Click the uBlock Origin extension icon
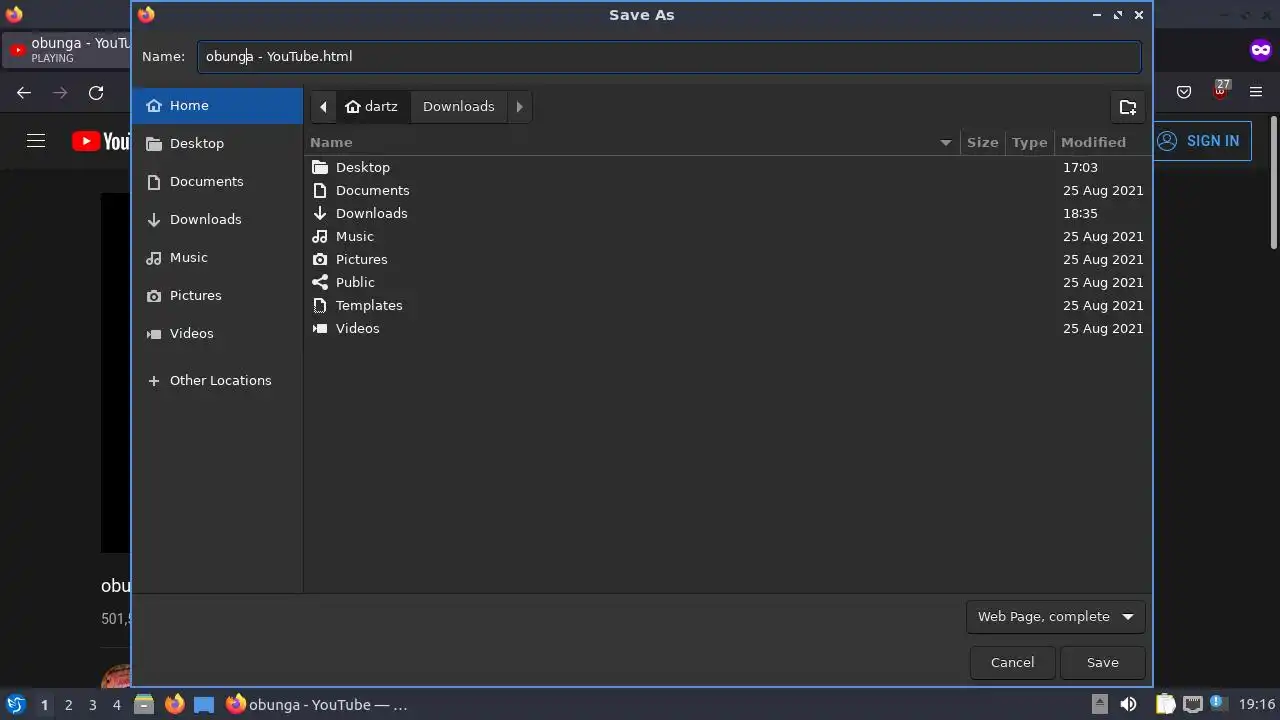 click(1221, 90)
